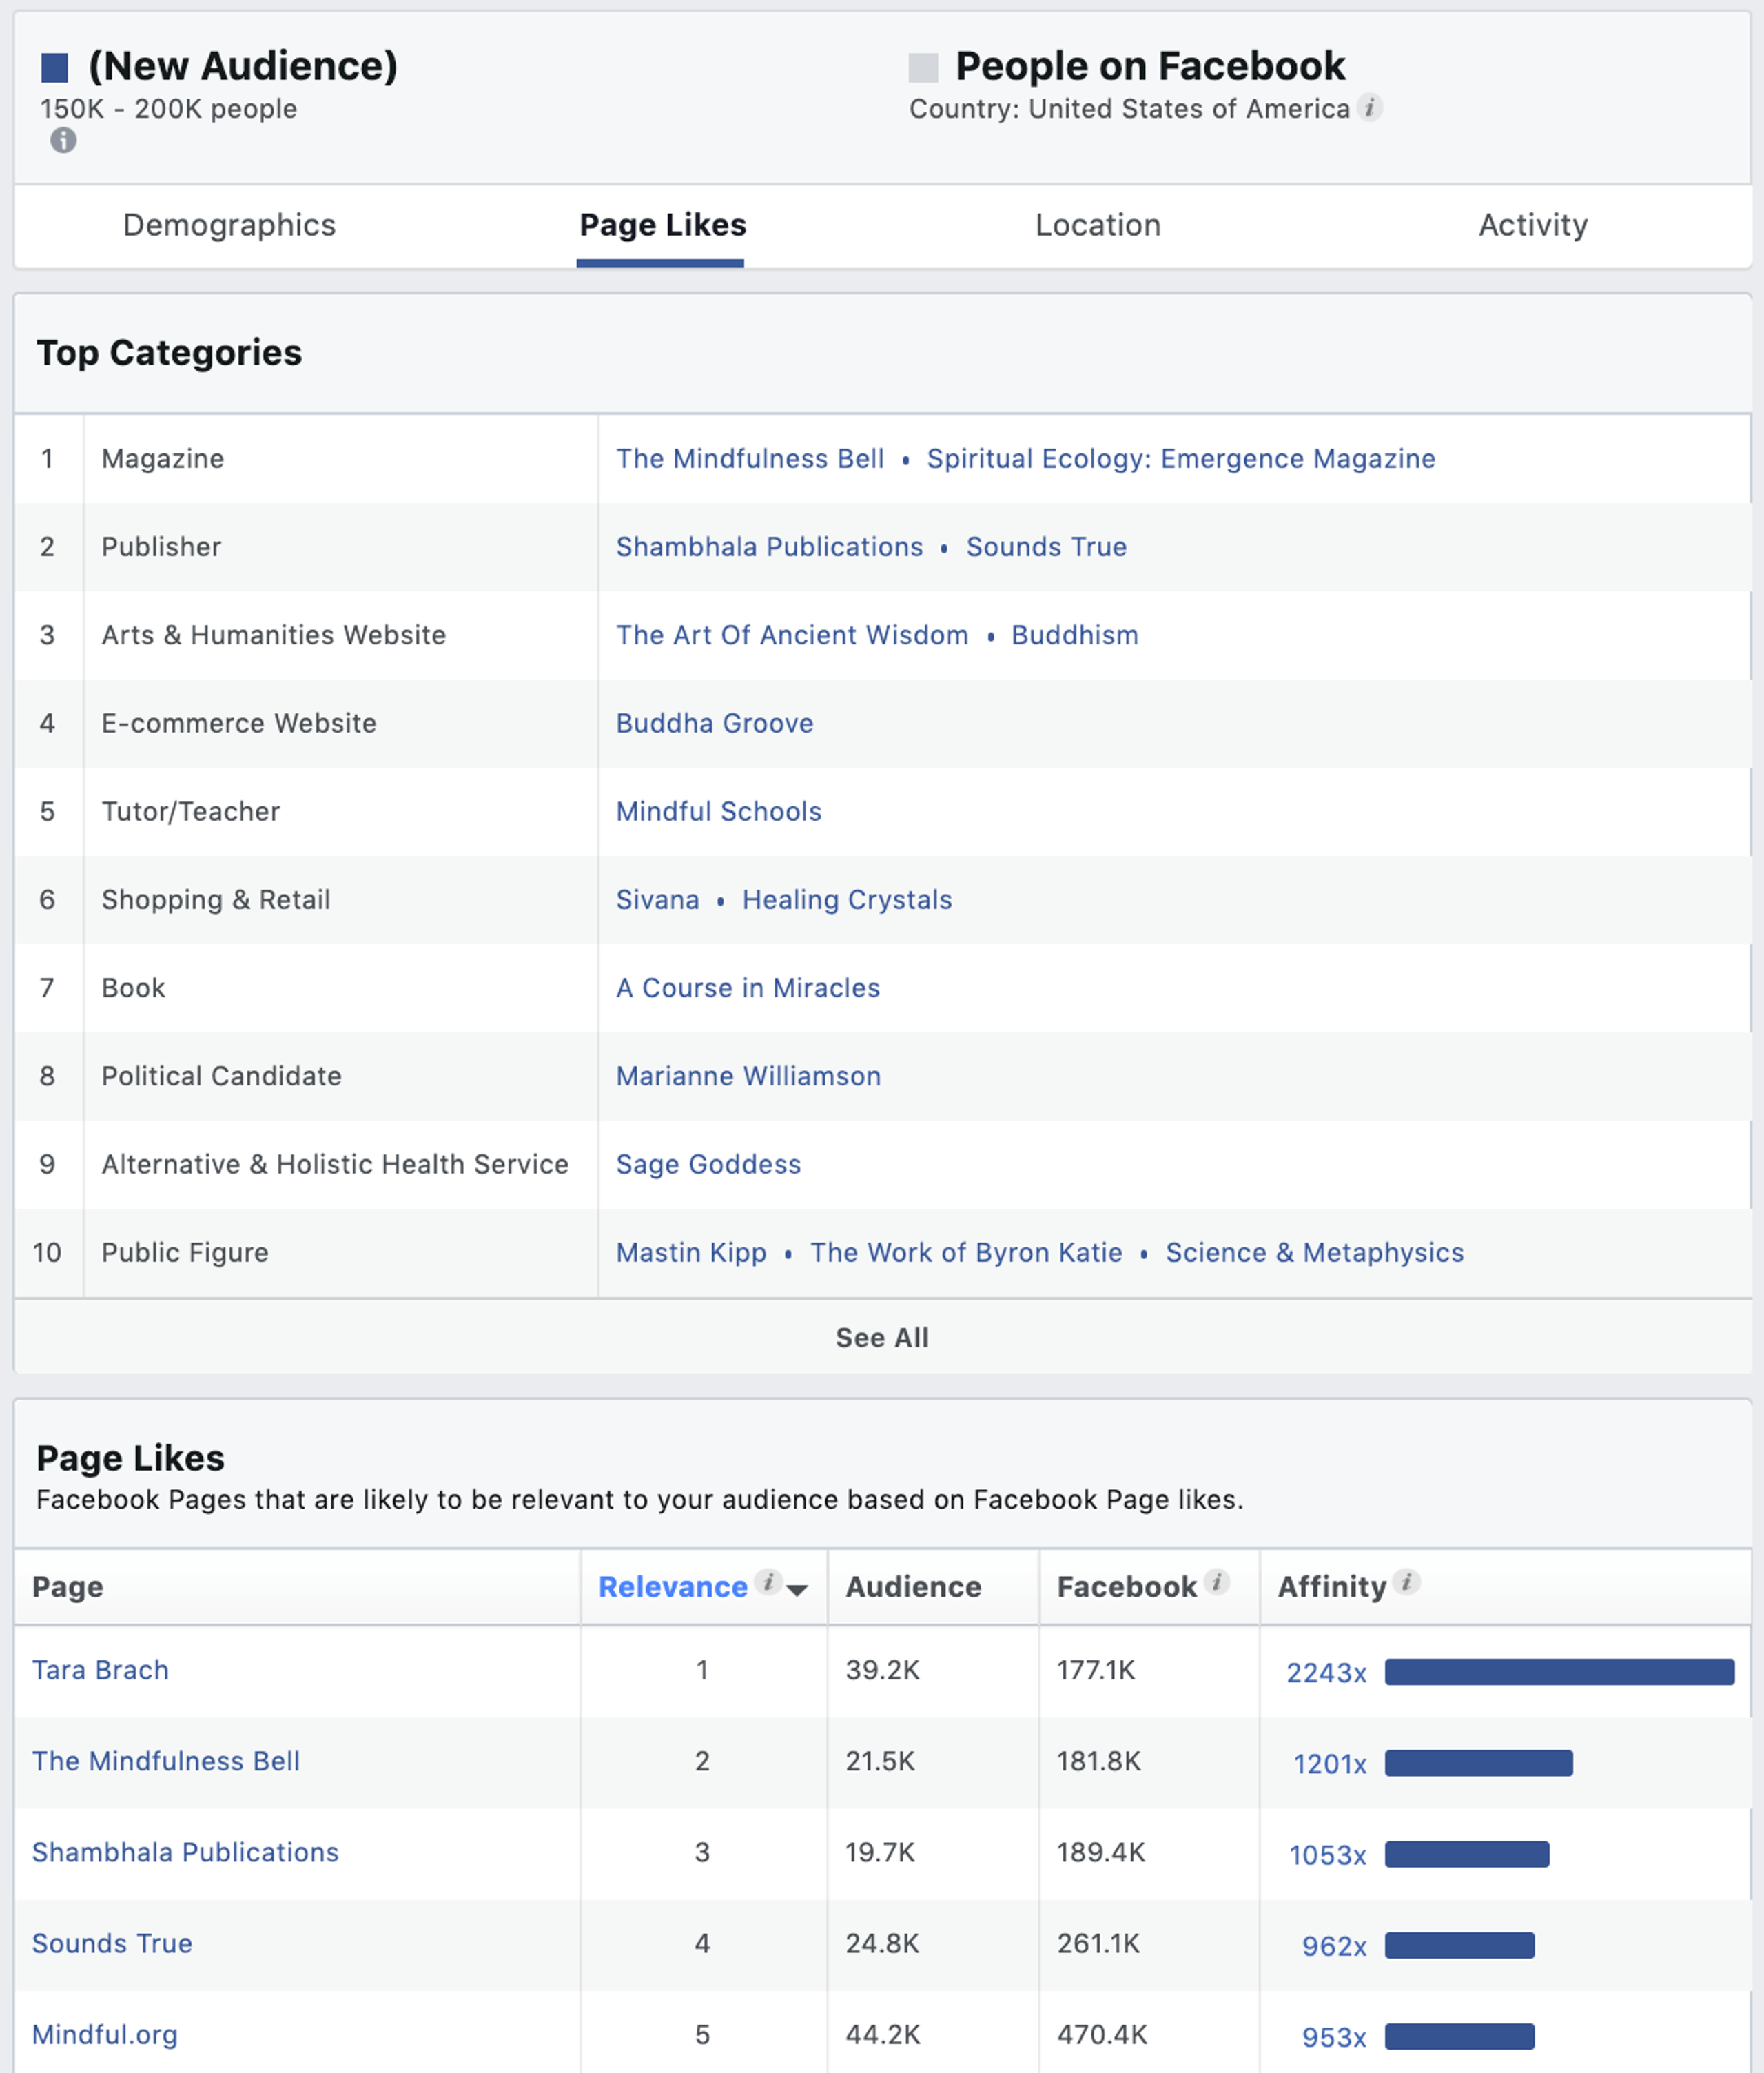
Task: Open the Location tab
Action: (x=1097, y=225)
